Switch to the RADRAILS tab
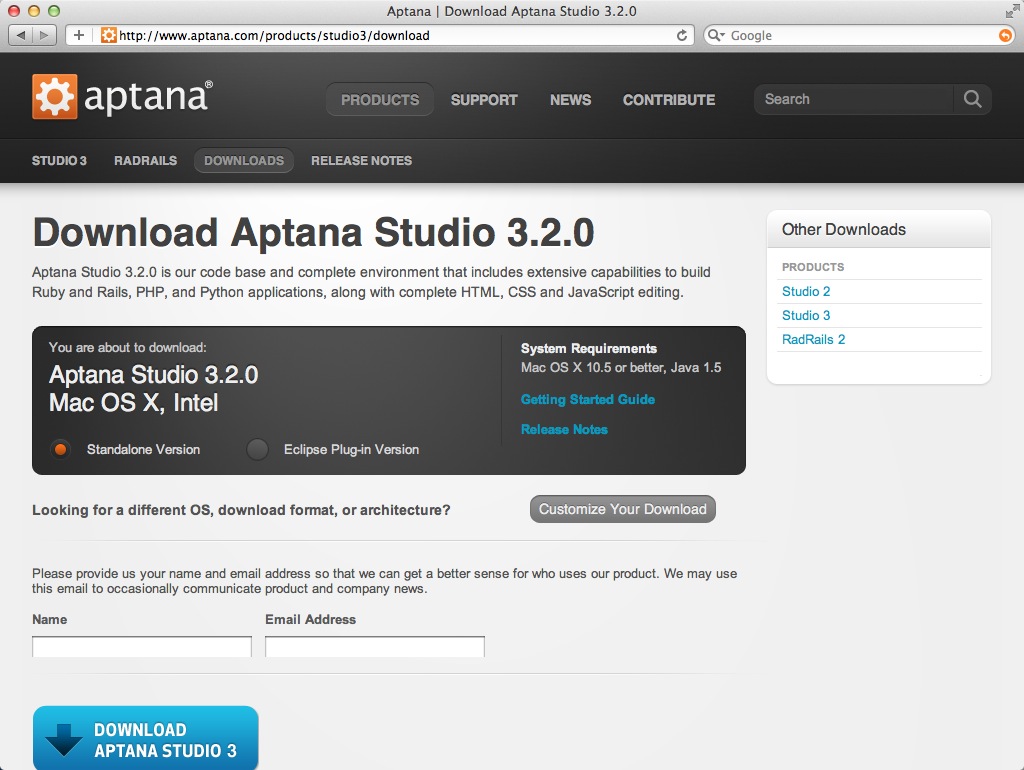 pos(146,161)
